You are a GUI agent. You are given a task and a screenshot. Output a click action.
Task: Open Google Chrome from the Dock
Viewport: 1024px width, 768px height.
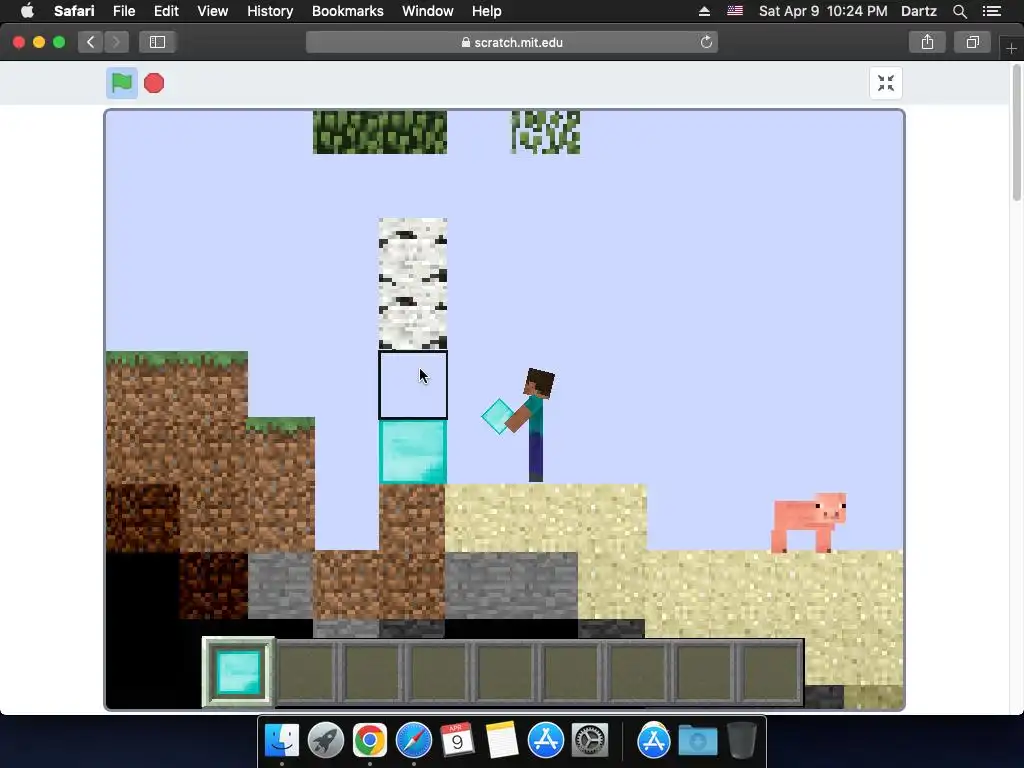pos(370,740)
